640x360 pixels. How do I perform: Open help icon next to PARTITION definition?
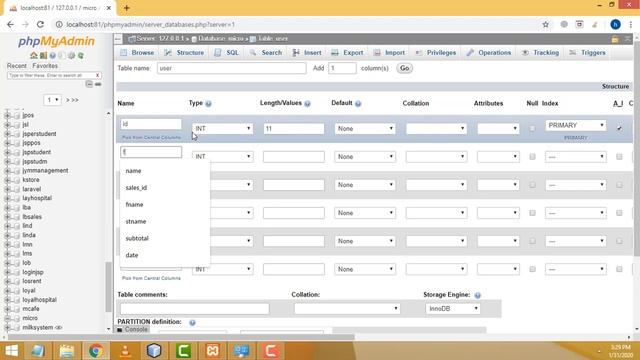pyautogui.click(x=192, y=322)
